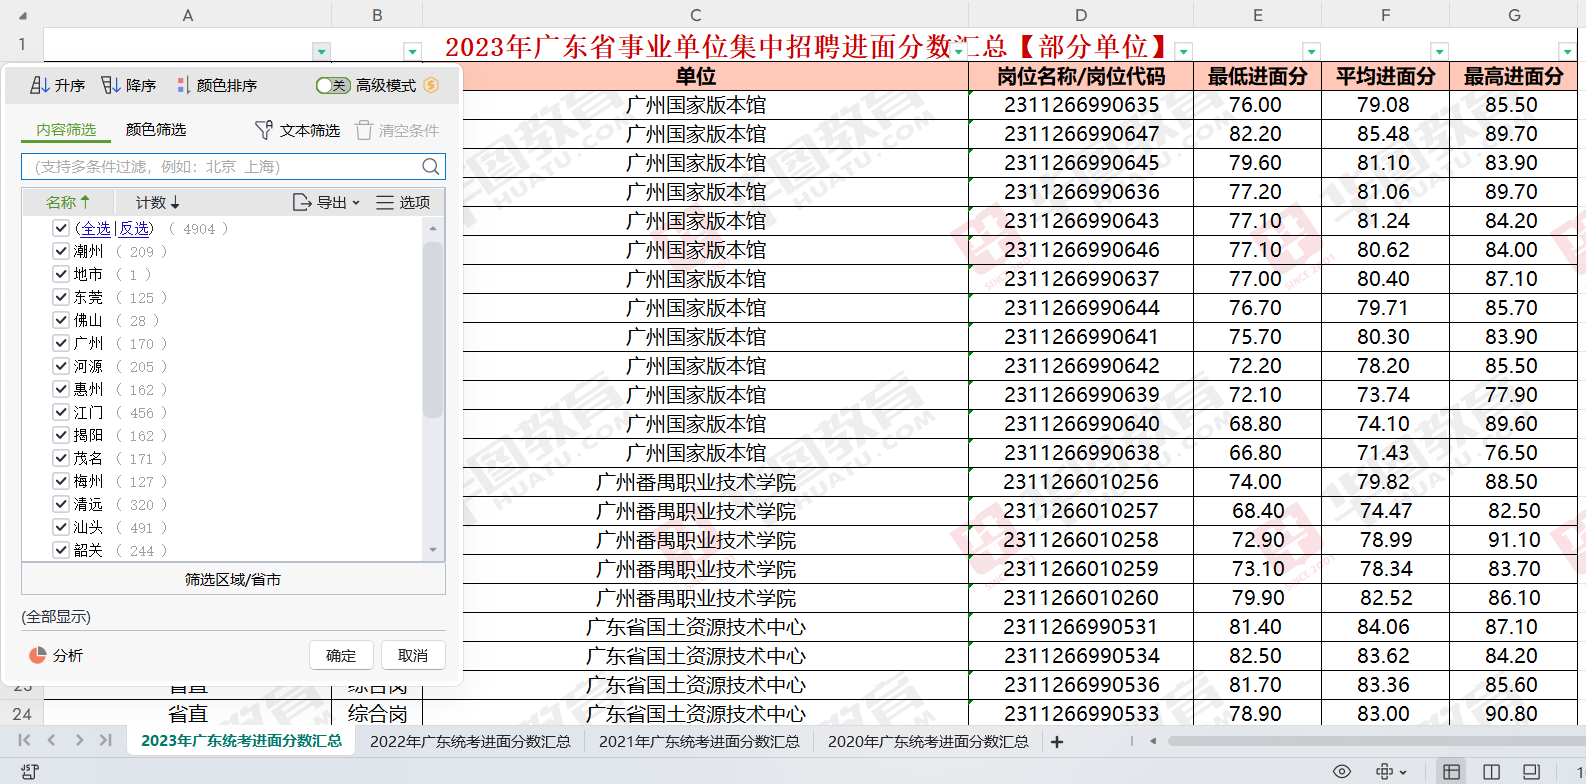Open sheet 2023年广东统考进面分数汇总
The image size is (1586, 784).
[241, 741]
